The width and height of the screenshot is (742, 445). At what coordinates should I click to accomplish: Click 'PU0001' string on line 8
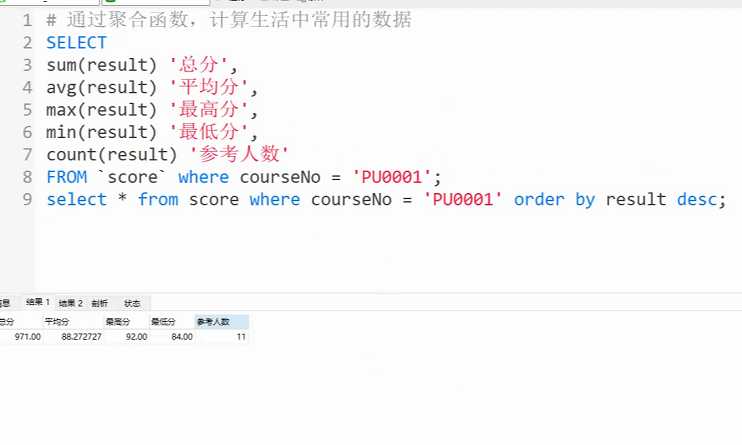coord(392,177)
